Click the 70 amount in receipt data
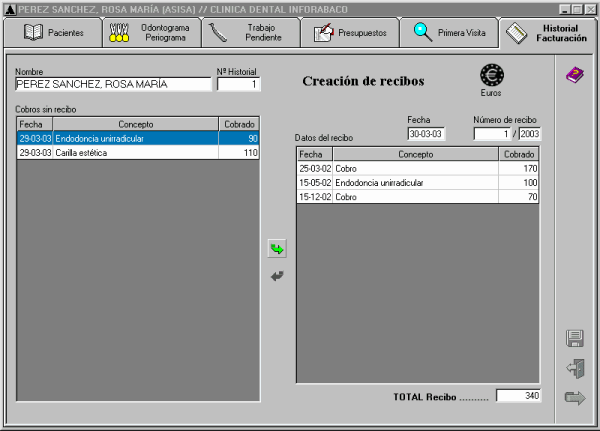The width and height of the screenshot is (600, 431). 533,197
